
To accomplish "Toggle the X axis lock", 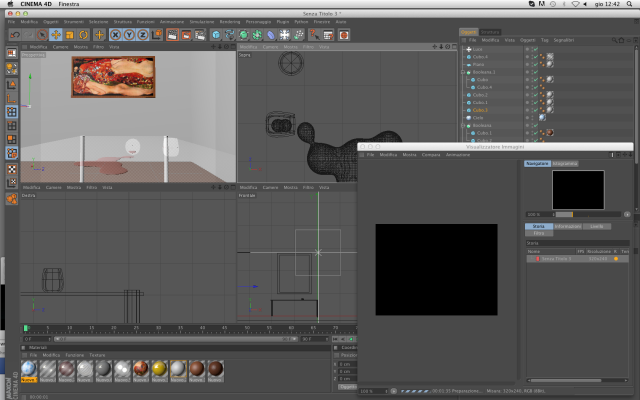I will tap(116, 35).
